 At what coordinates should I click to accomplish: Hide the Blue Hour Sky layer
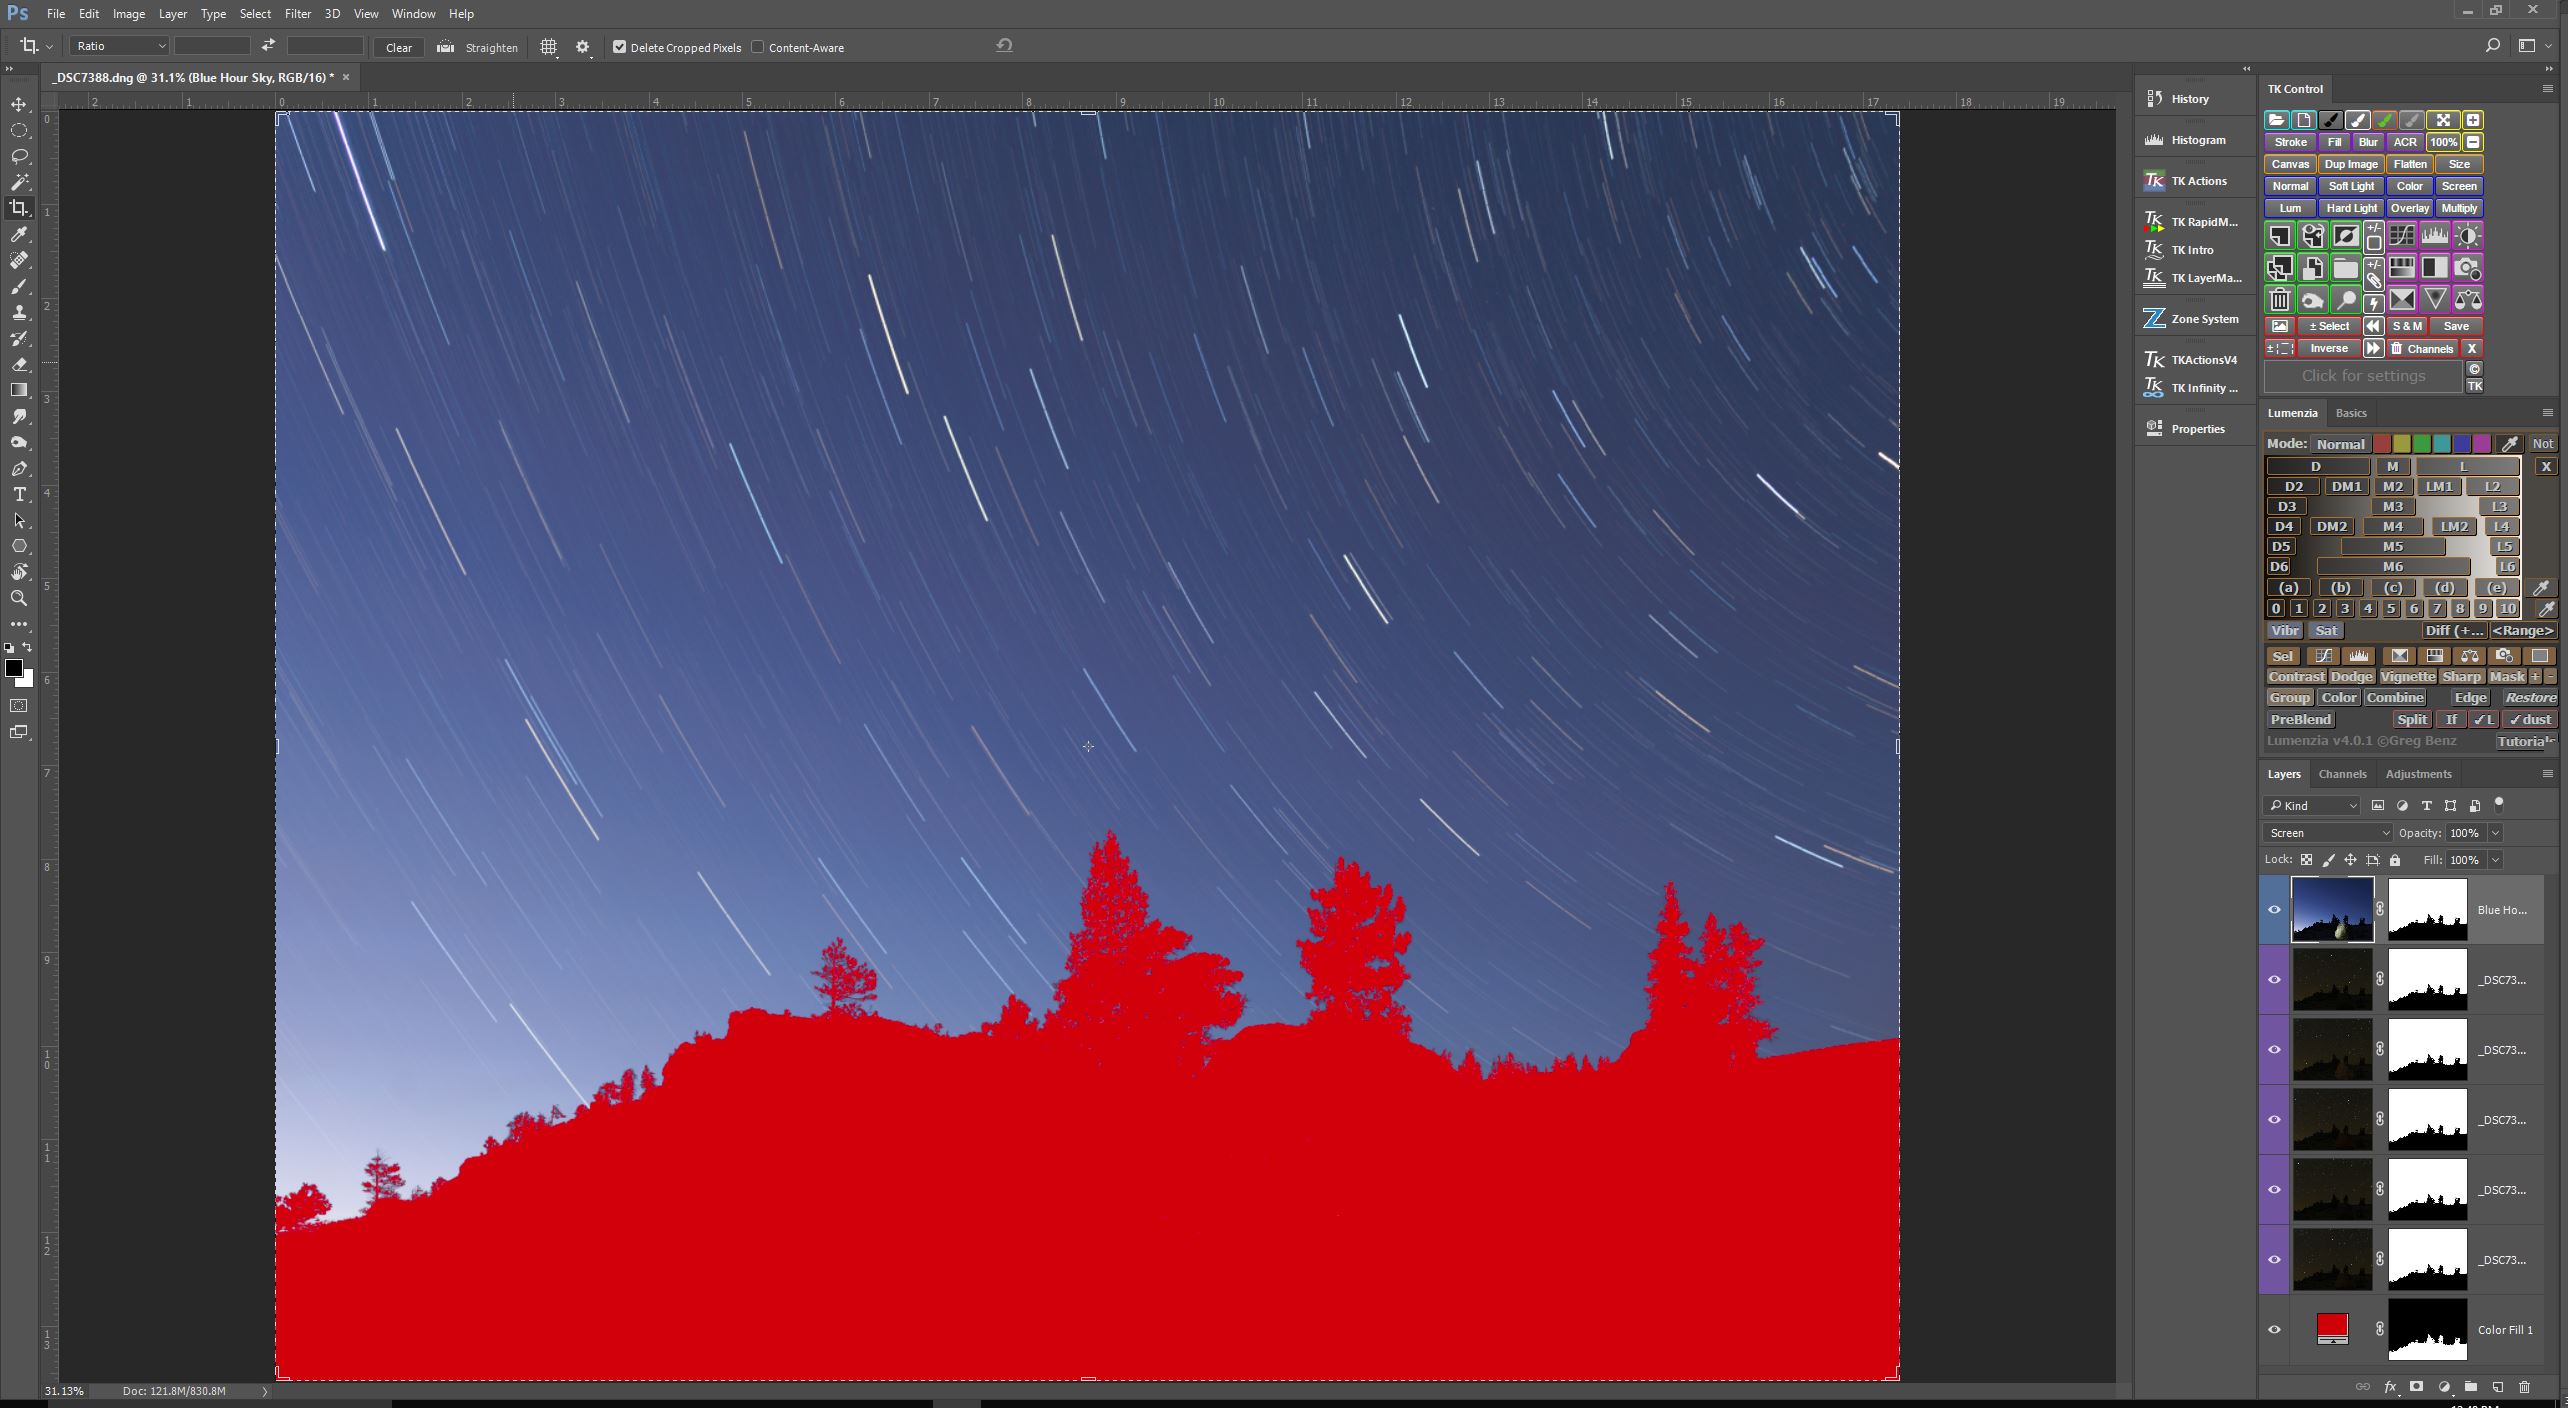[x=2274, y=910]
